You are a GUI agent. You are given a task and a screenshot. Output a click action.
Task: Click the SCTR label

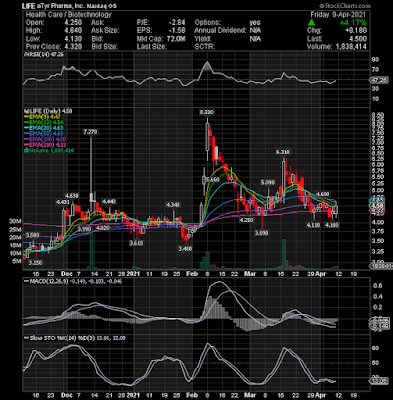tap(204, 47)
